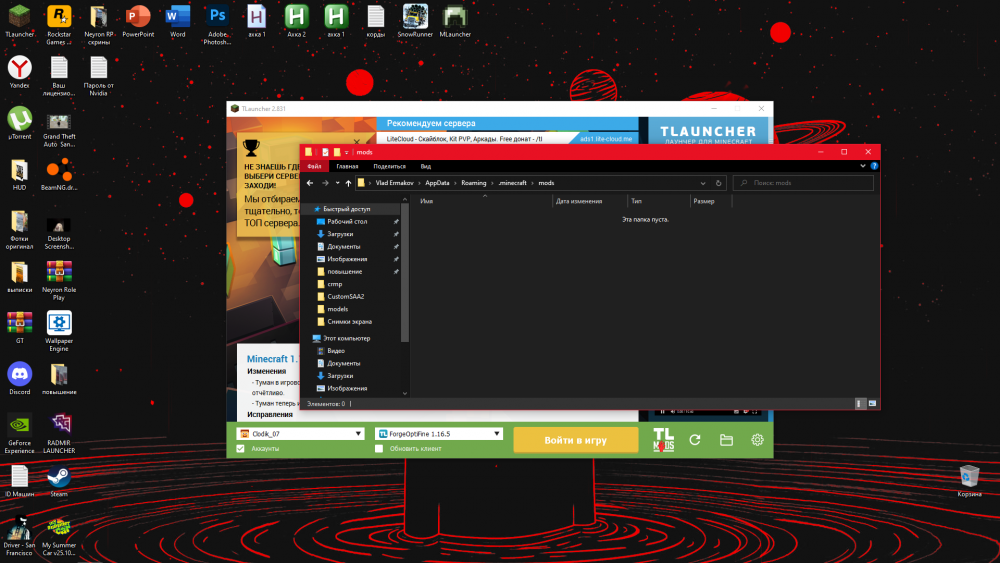Open MLauncher desktop icon
The image size is (1000, 563).
point(455,21)
